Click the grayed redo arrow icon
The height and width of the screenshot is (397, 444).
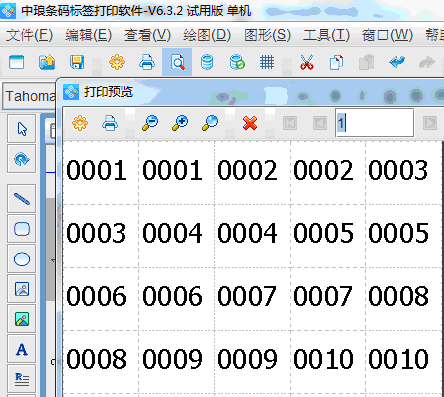(x=427, y=62)
